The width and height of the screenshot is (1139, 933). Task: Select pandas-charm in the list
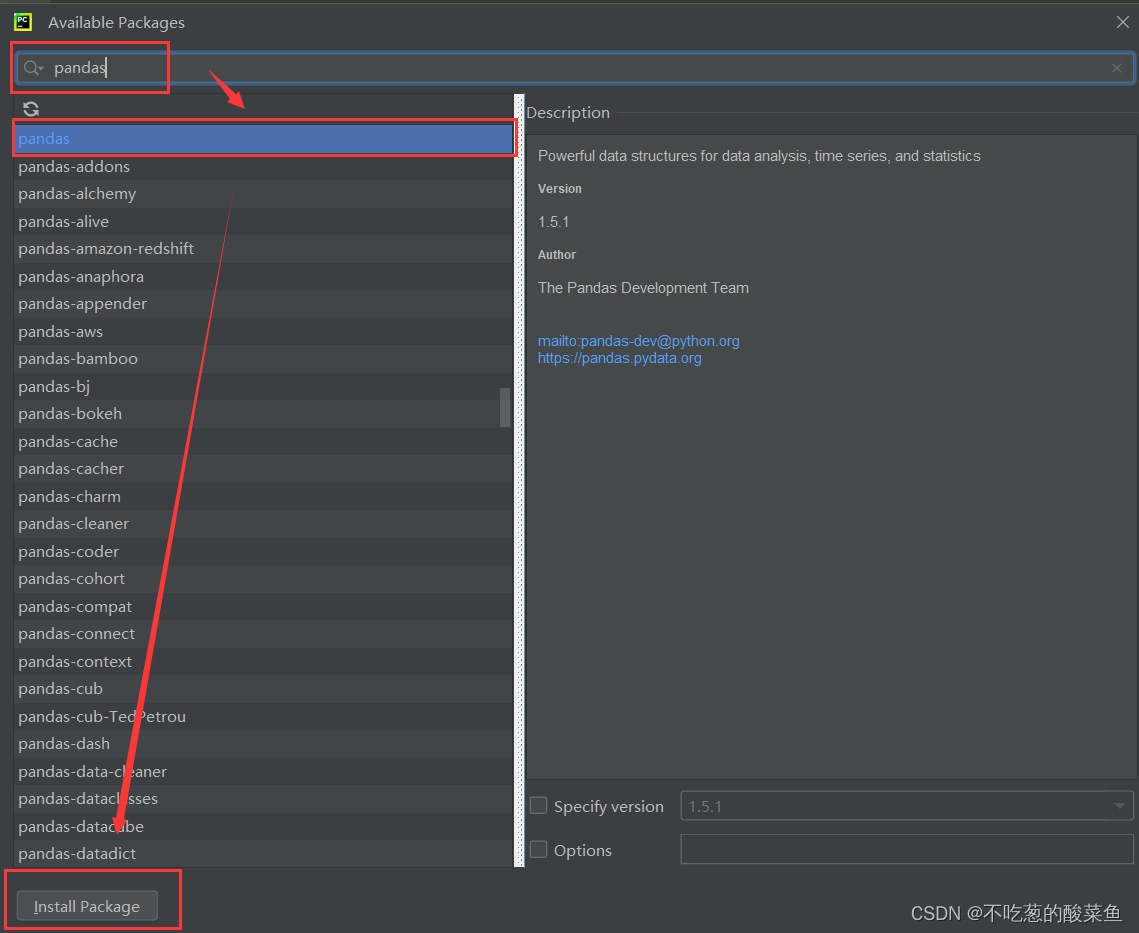tap(263, 496)
